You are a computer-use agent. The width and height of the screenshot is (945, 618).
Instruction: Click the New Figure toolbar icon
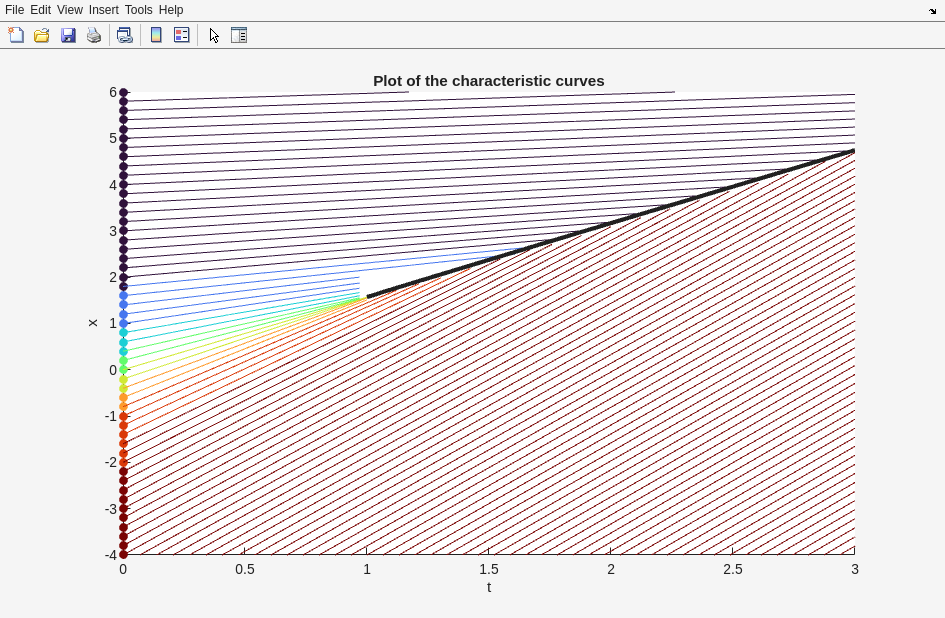click(16, 35)
